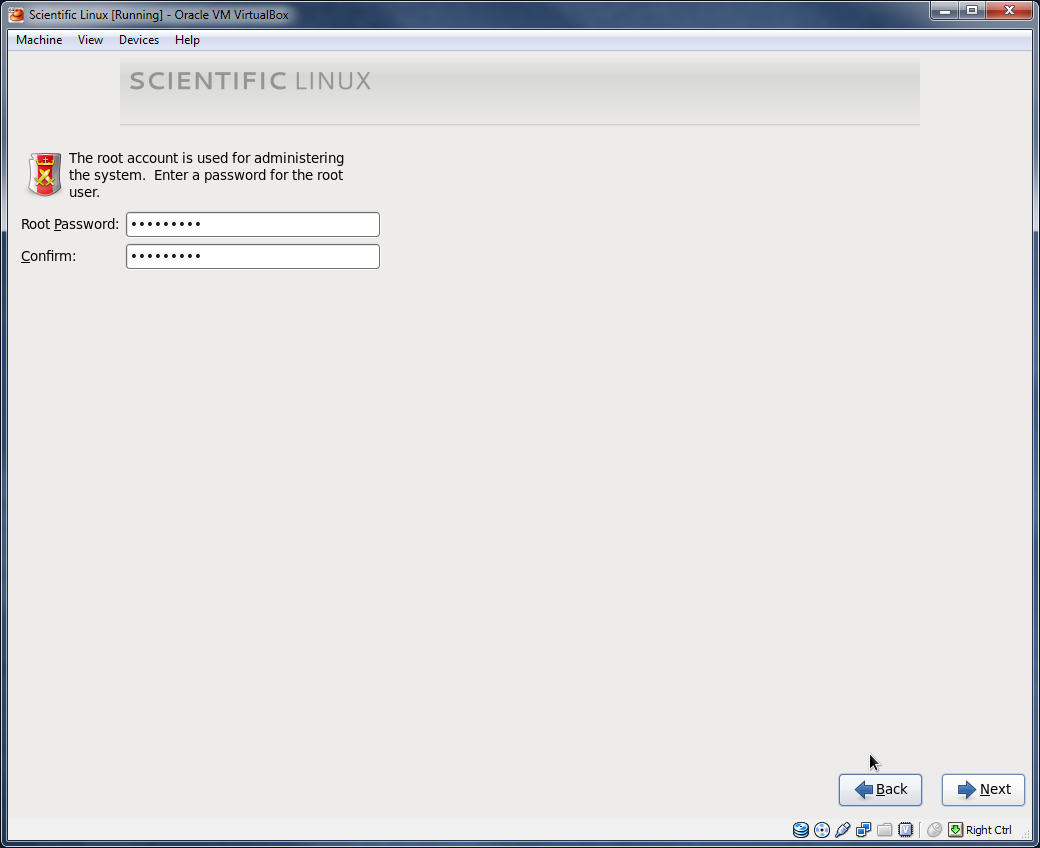Click the root account shield icon

pos(44,174)
